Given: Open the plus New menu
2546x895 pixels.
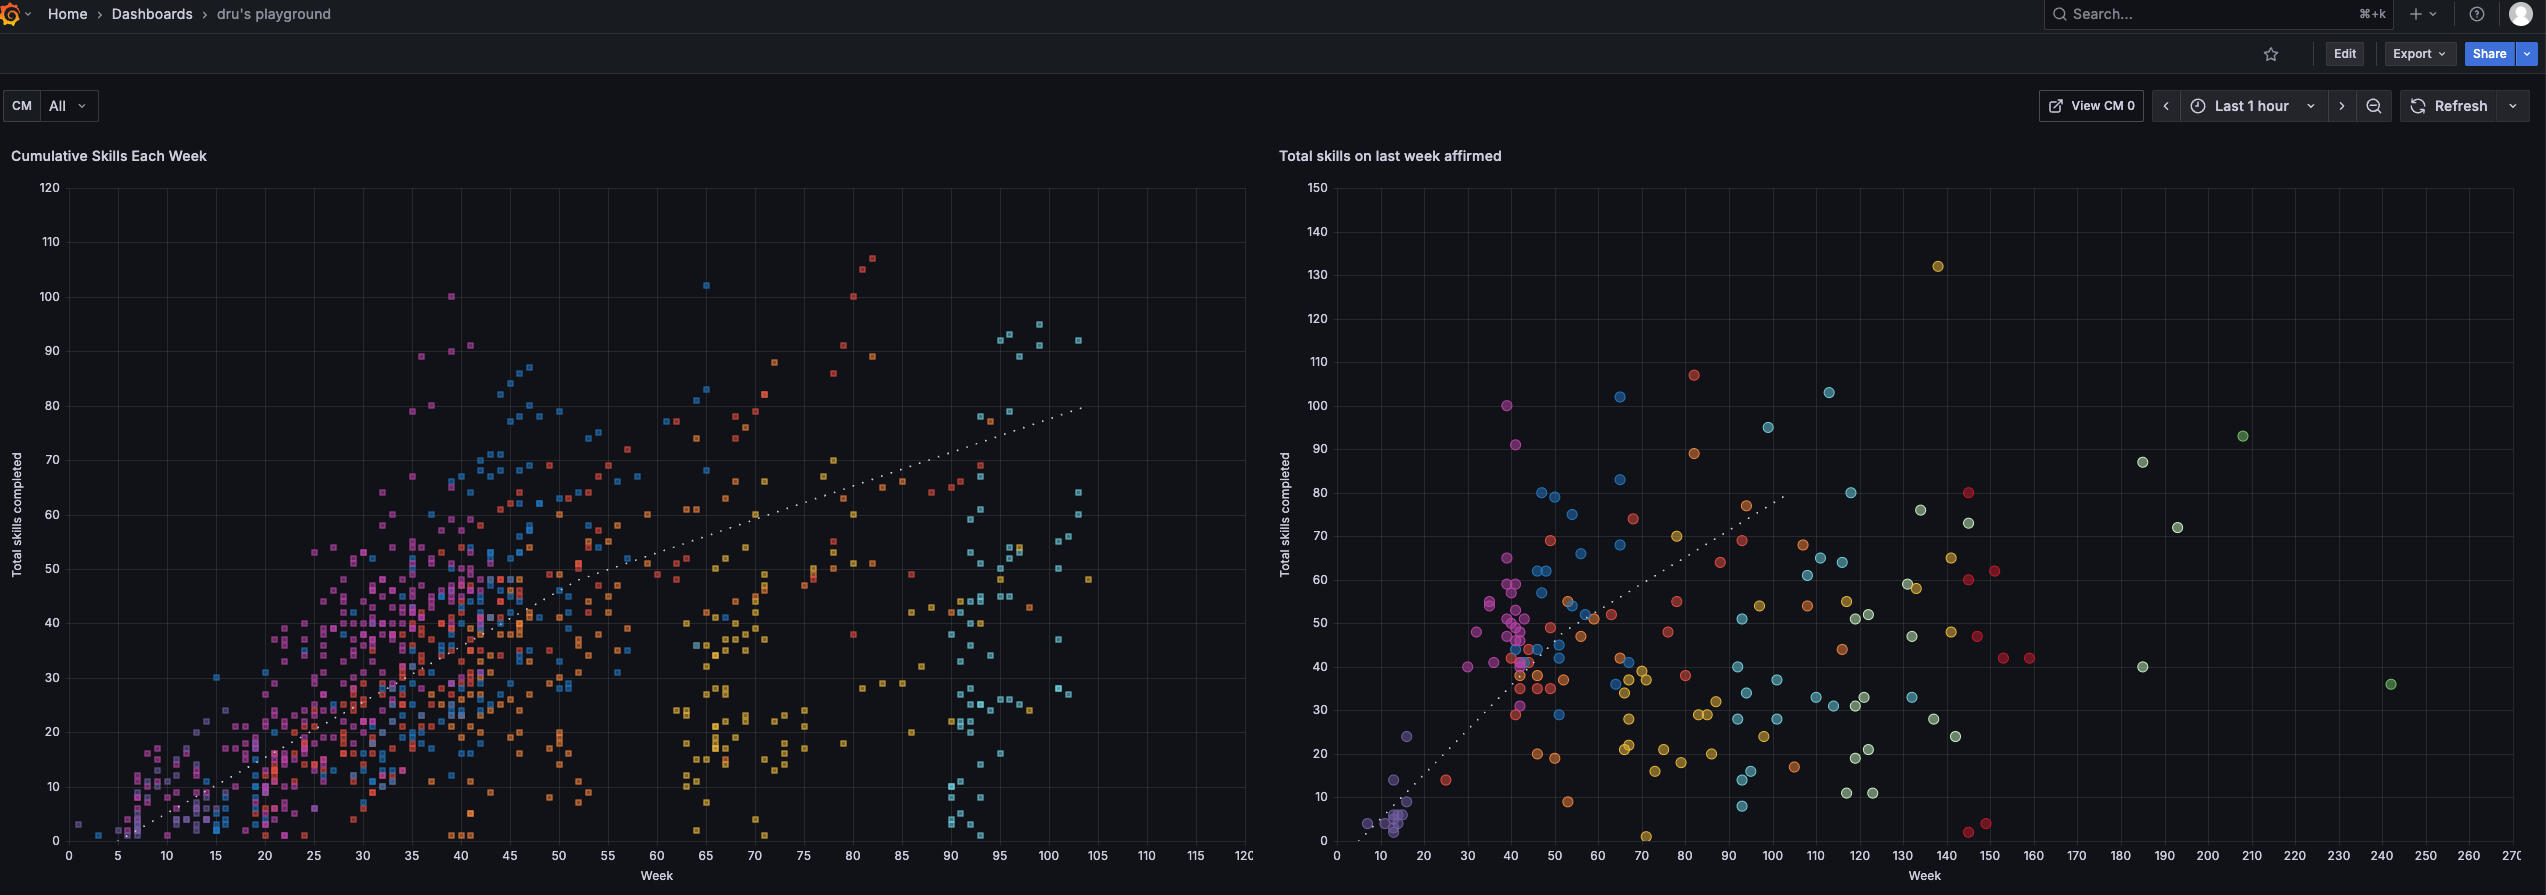Looking at the screenshot, I should (x=2422, y=14).
